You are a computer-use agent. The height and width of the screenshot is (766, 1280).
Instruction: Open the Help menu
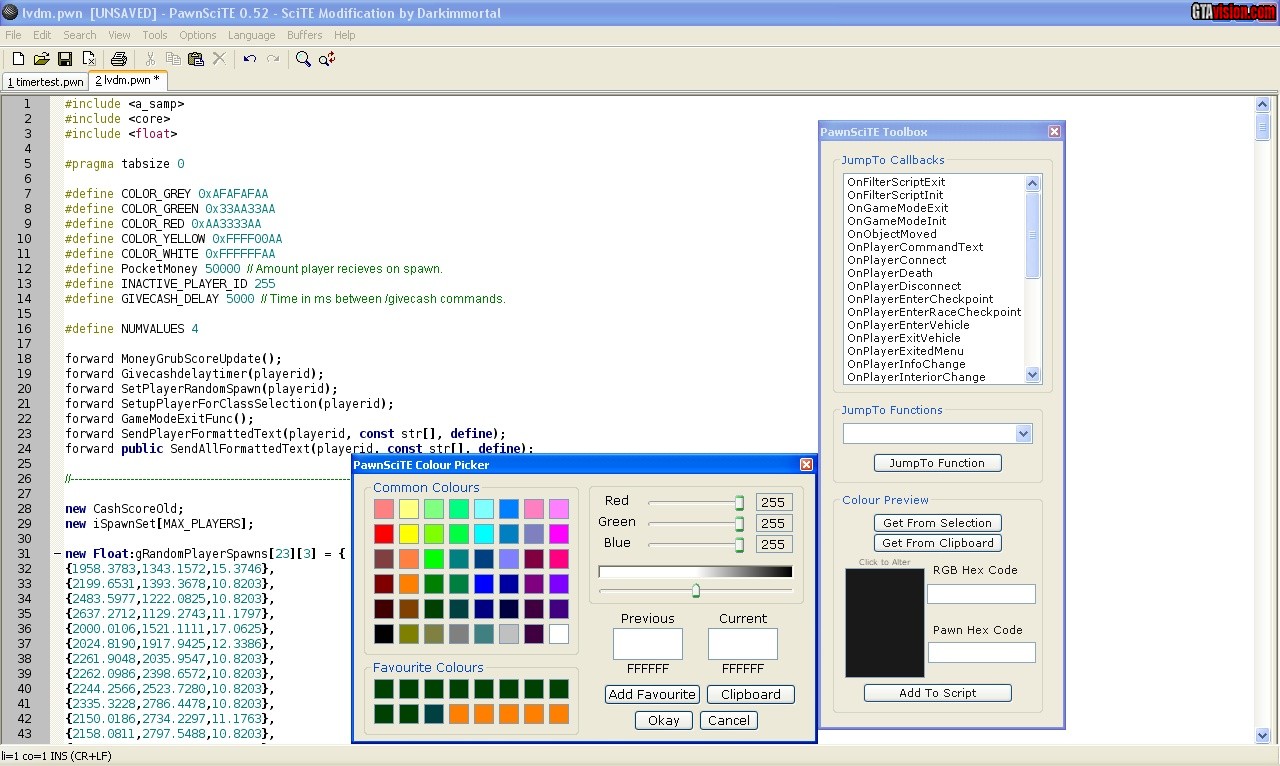[345, 35]
